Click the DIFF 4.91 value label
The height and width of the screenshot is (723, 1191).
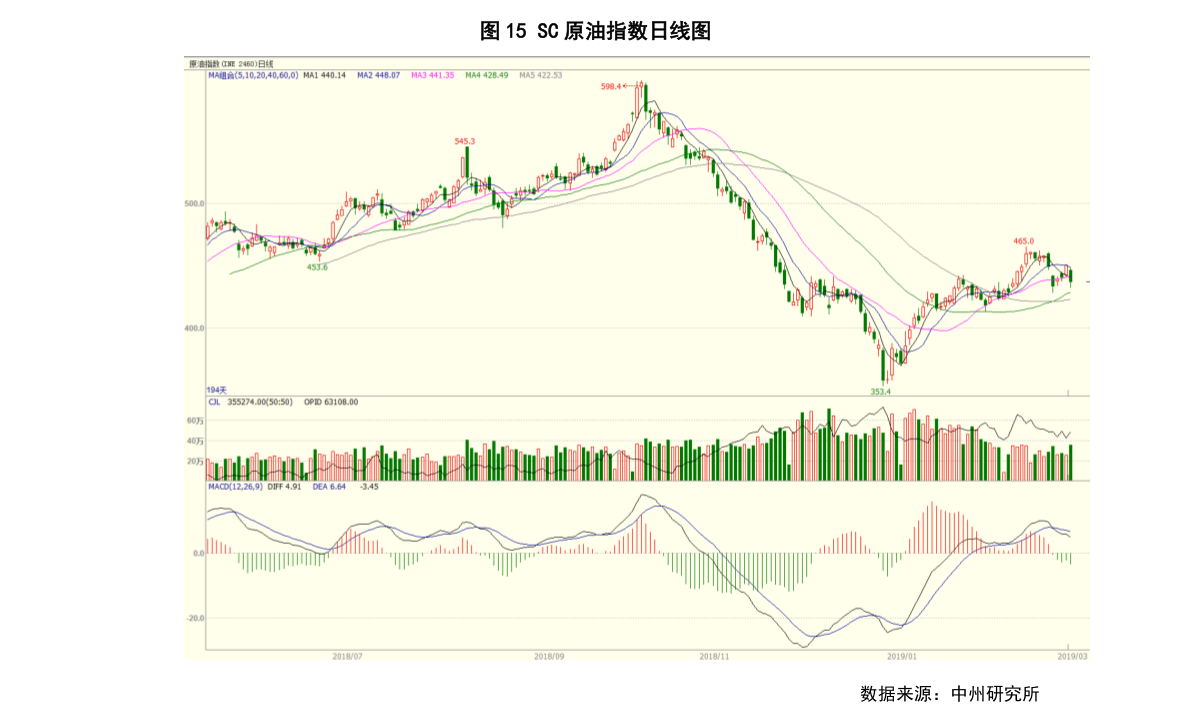pyautogui.click(x=285, y=487)
